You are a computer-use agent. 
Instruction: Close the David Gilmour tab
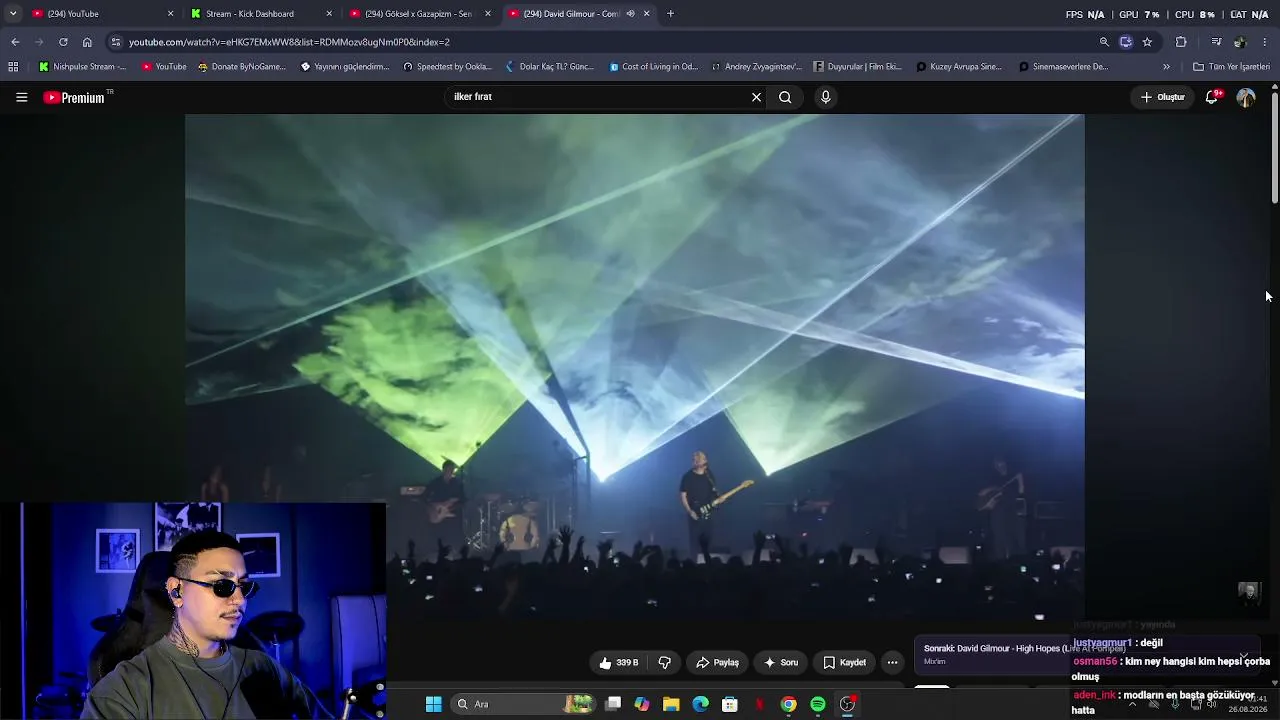coord(646,14)
